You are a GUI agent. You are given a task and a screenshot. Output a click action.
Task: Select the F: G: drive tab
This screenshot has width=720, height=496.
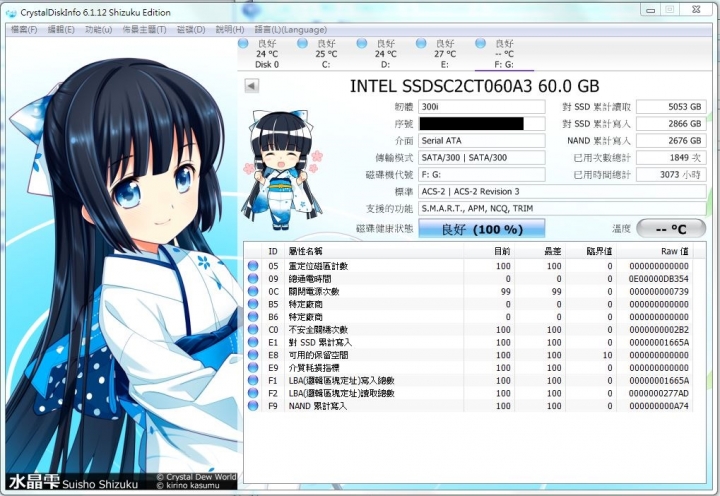point(504,54)
